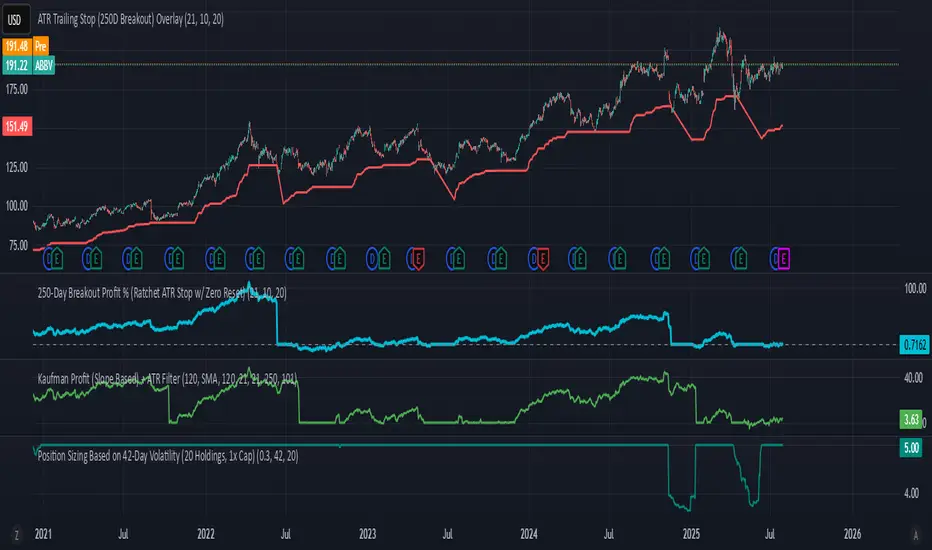Open the Z timezone button
The image size is (932, 550).
click(16, 535)
